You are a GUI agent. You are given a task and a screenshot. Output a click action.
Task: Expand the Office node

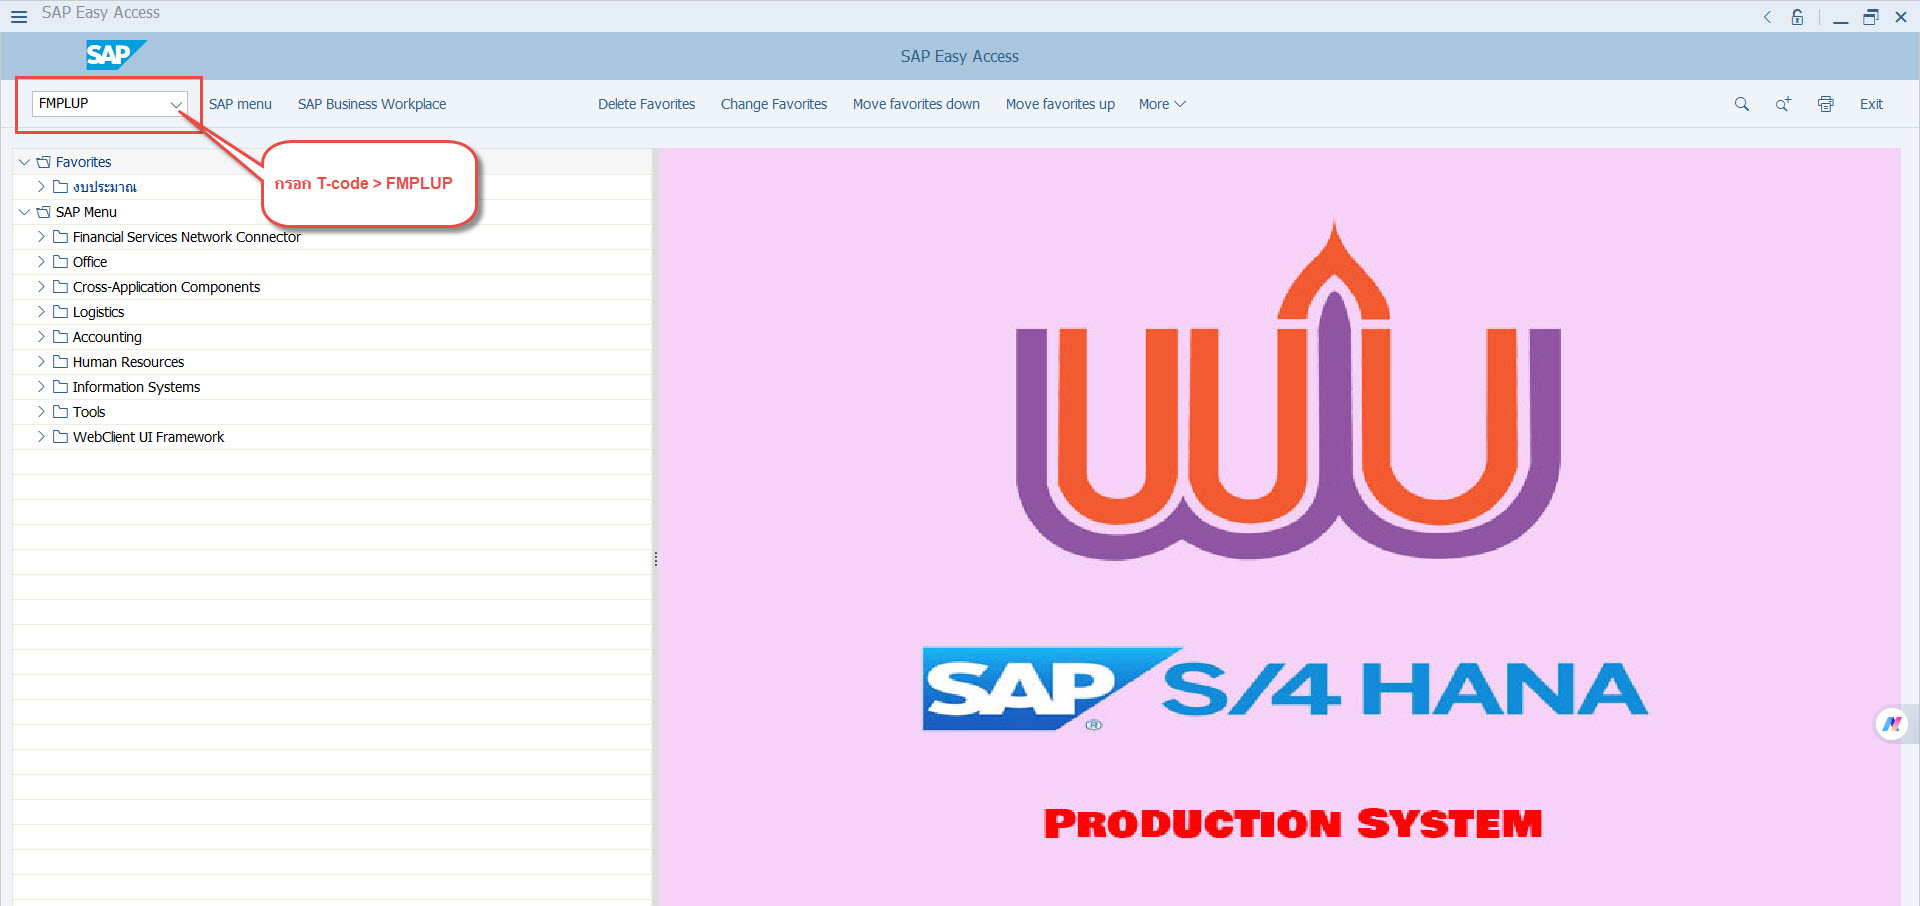click(41, 262)
